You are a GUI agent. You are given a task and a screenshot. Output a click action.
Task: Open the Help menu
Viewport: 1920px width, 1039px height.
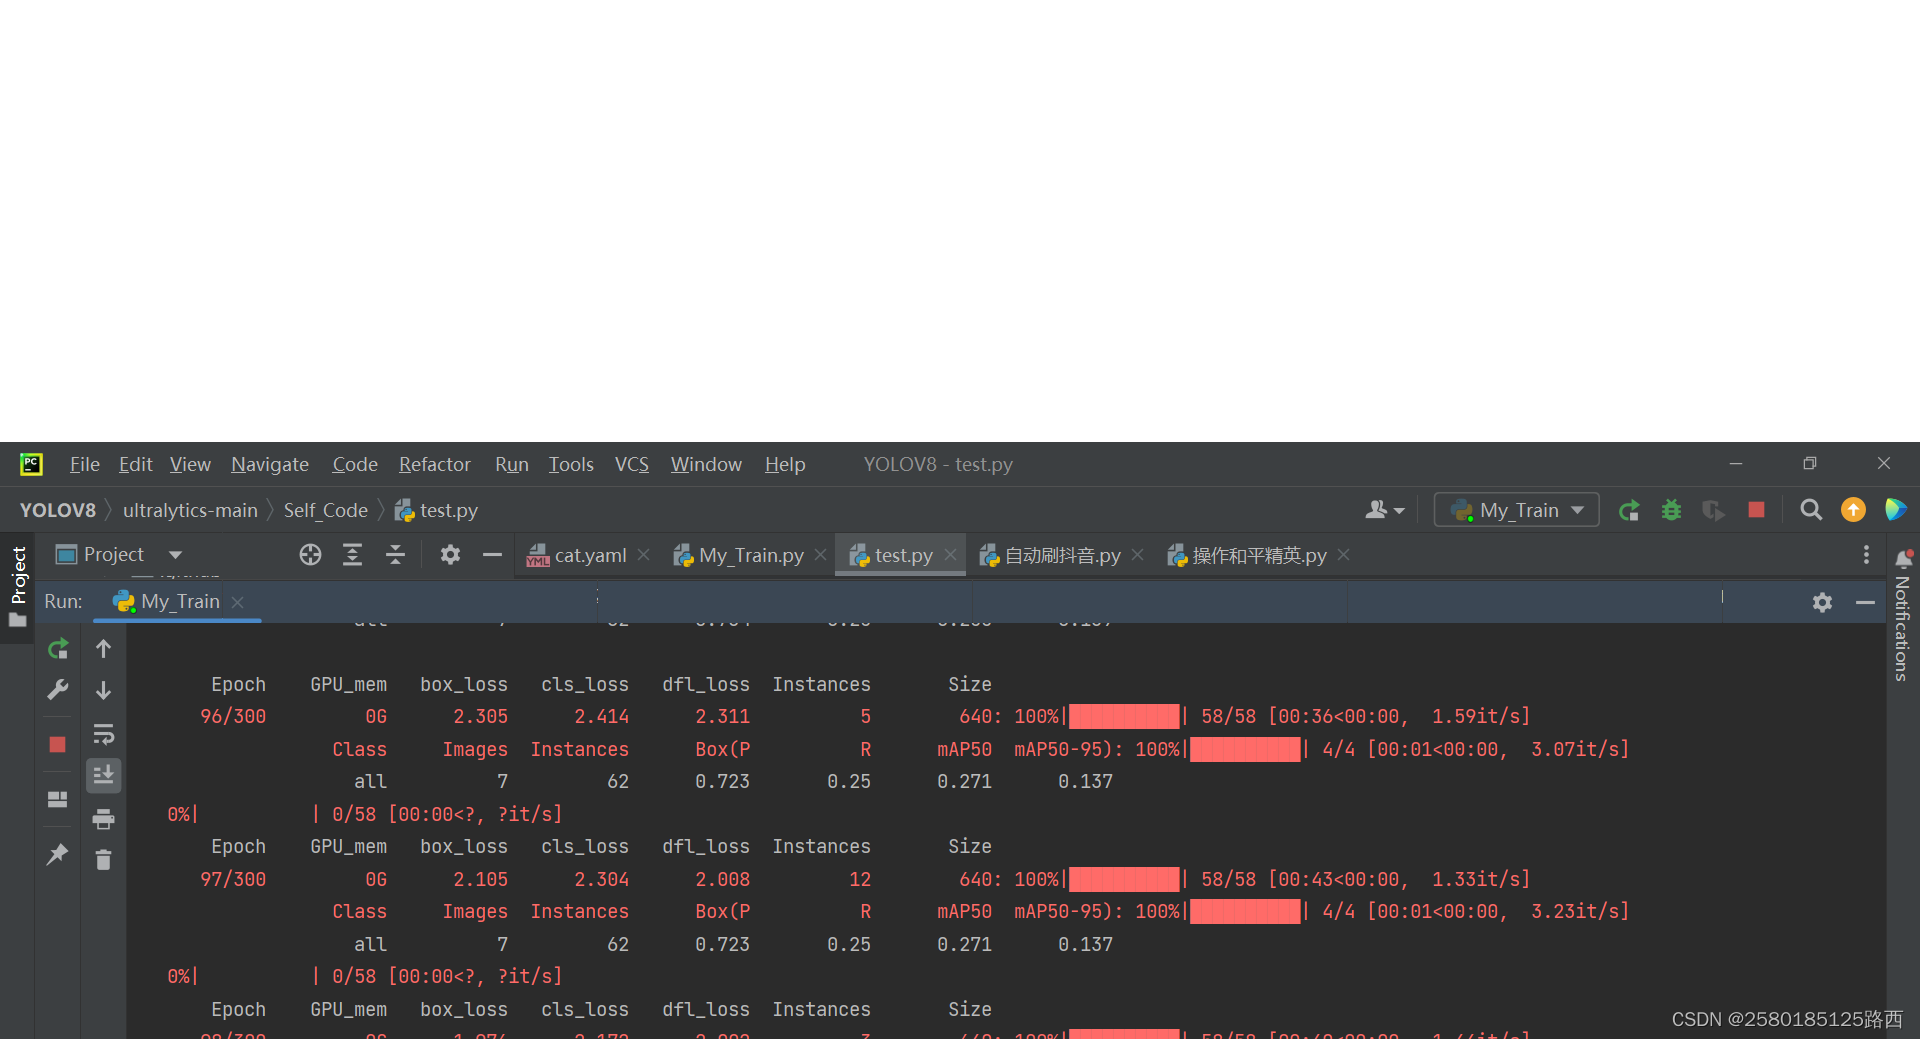pyautogui.click(x=785, y=464)
